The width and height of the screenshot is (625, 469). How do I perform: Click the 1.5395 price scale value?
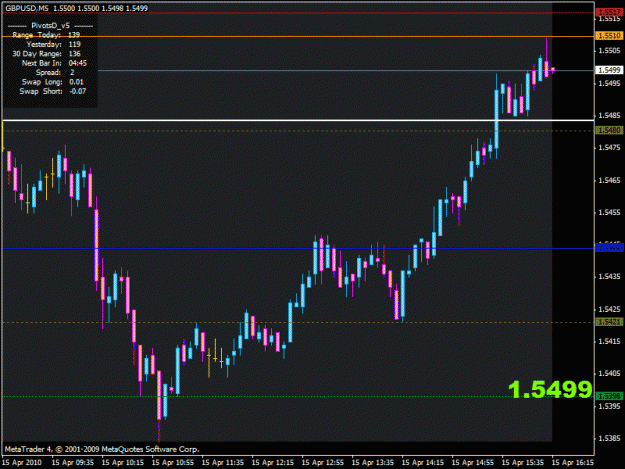(x=610, y=406)
